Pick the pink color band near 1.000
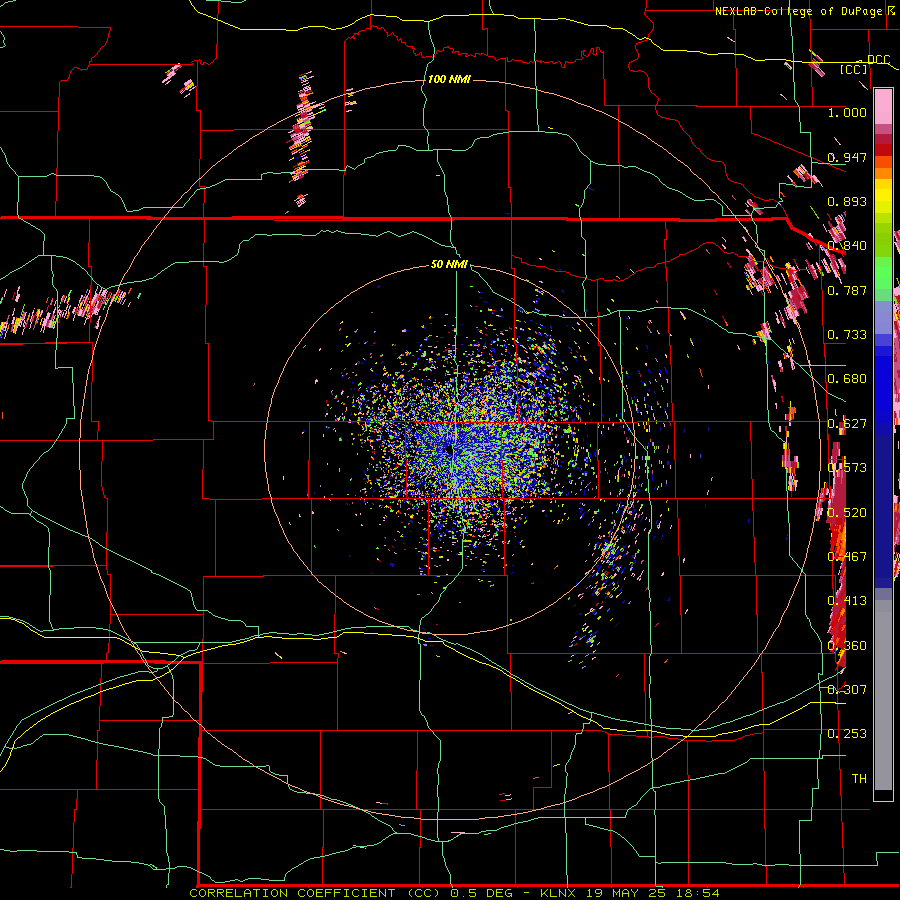The width and height of the screenshot is (900, 900). (x=883, y=107)
